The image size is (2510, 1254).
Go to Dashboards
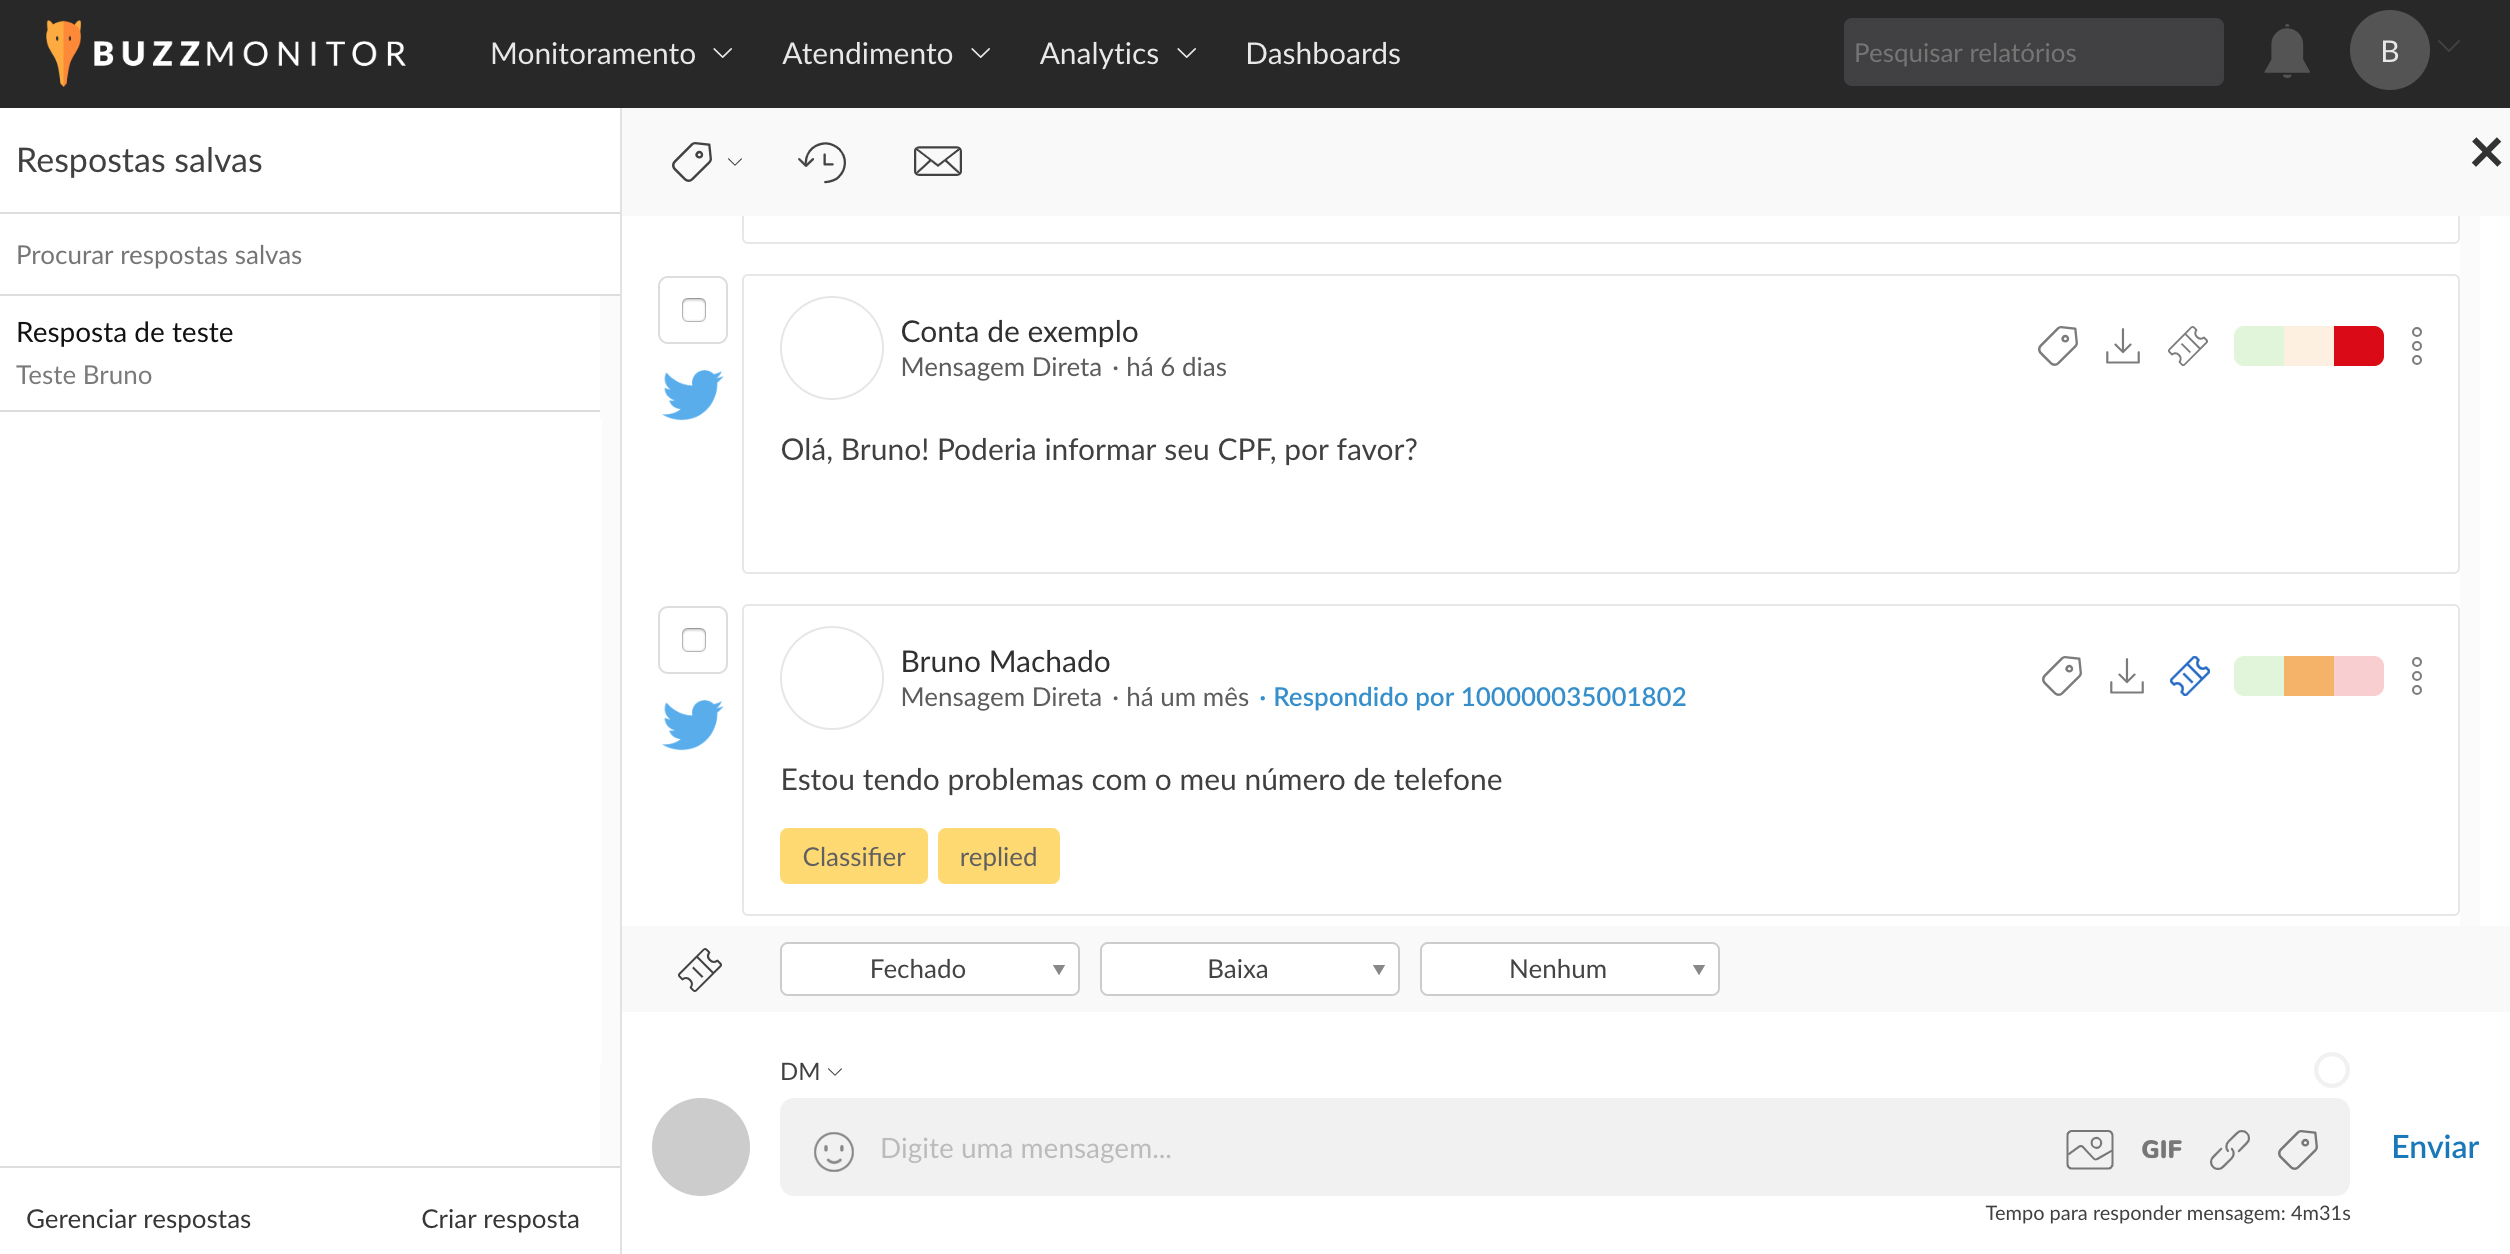pos(1322,53)
